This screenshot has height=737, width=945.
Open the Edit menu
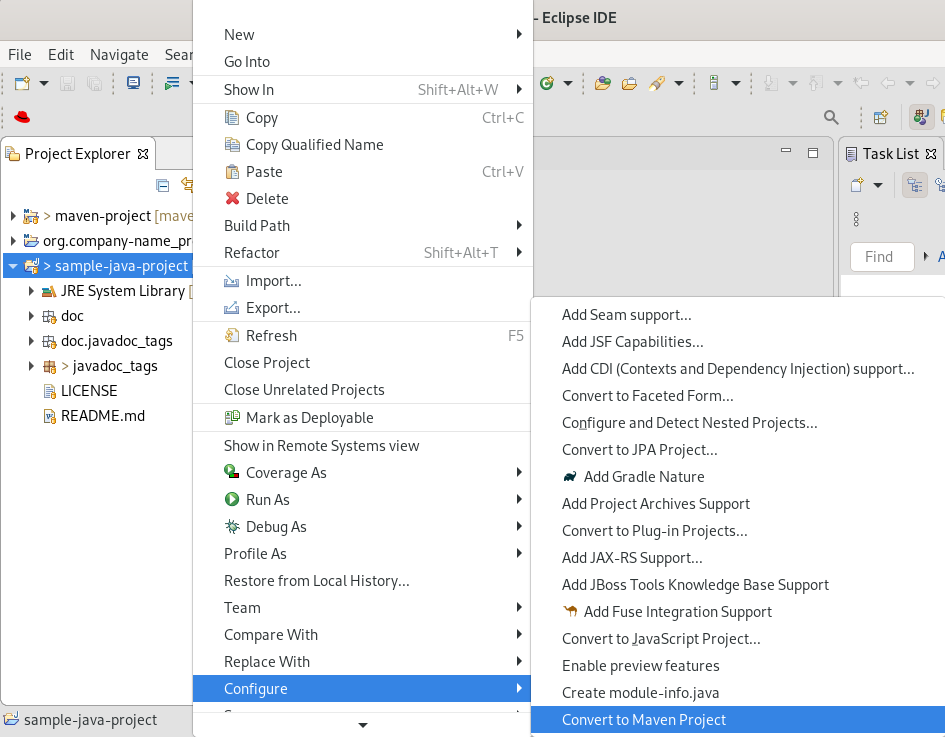[x=61, y=55]
